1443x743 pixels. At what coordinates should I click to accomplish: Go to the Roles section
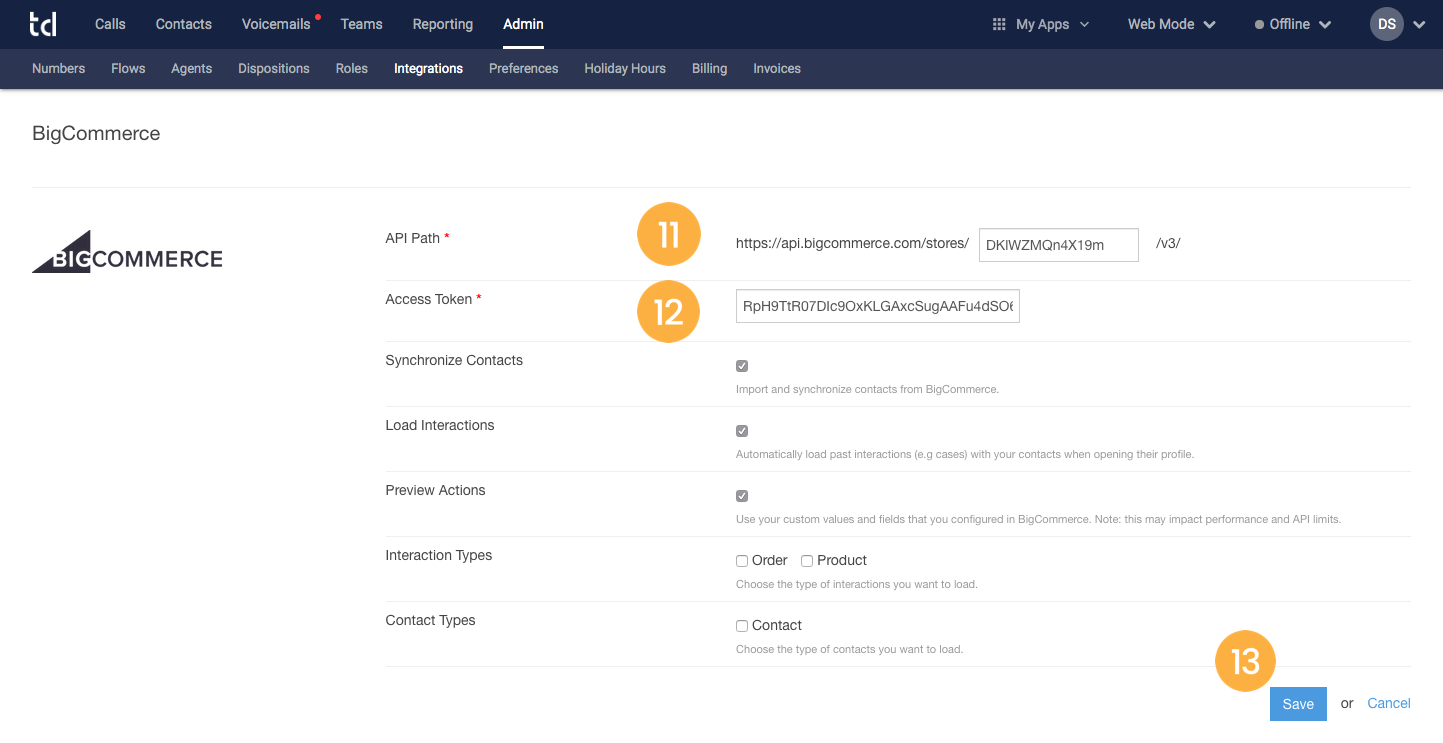pyautogui.click(x=352, y=69)
